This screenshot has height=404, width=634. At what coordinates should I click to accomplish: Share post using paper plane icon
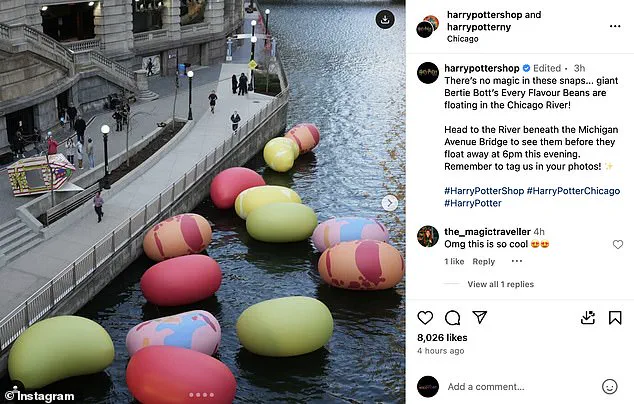coord(480,317)
